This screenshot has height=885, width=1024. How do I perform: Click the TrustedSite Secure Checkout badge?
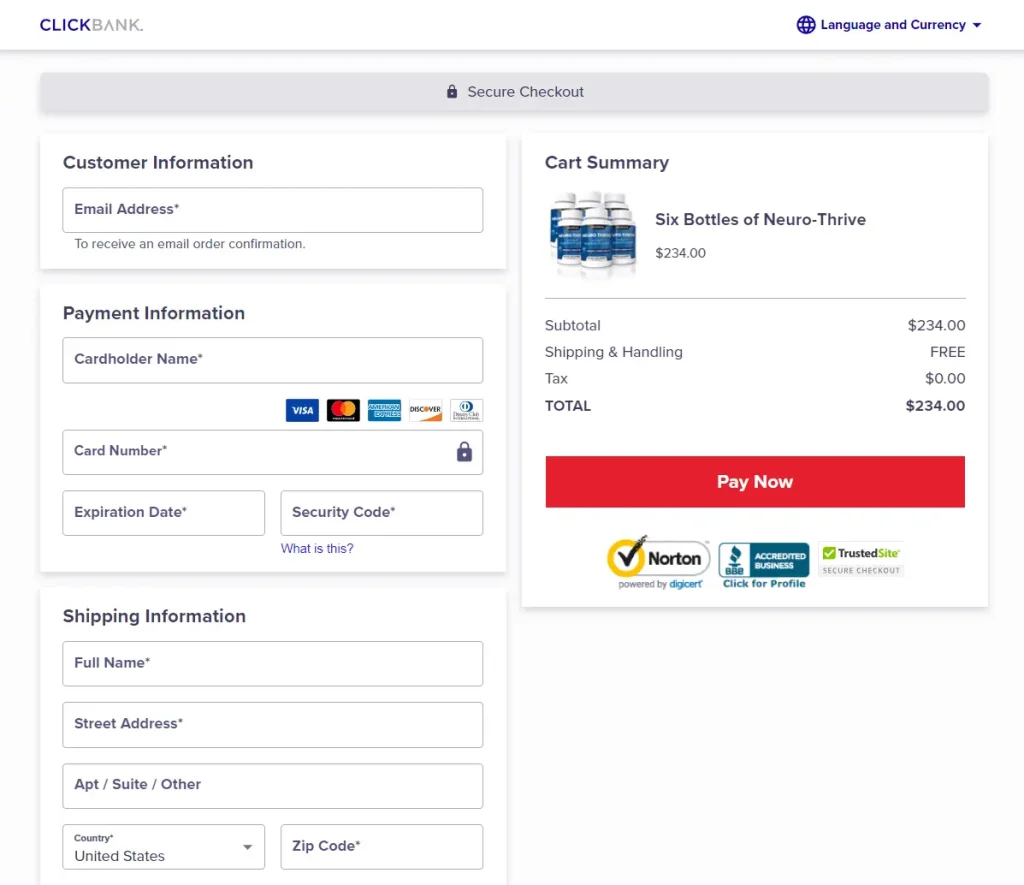coord(859,559)
